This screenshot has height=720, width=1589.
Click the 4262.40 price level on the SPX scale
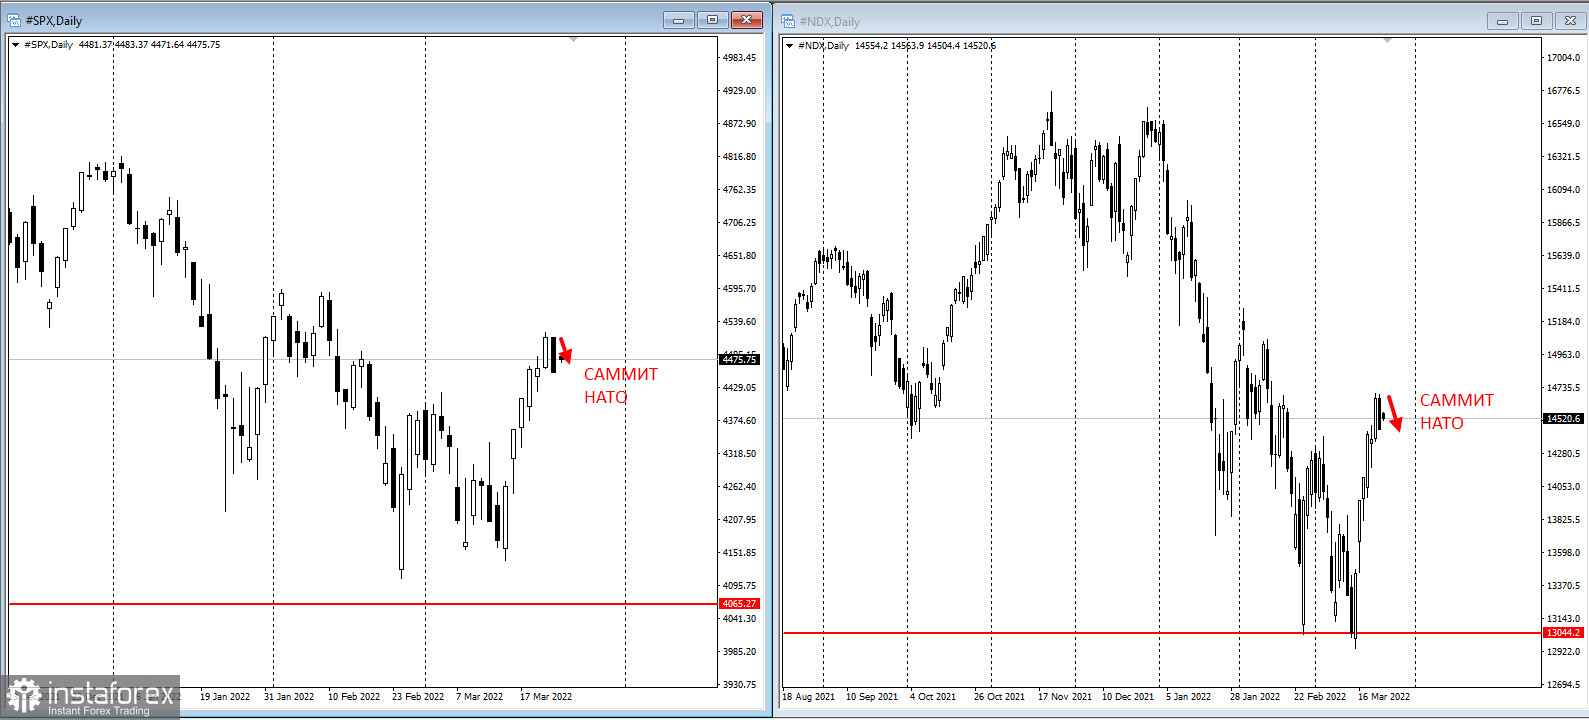point(740,487)
